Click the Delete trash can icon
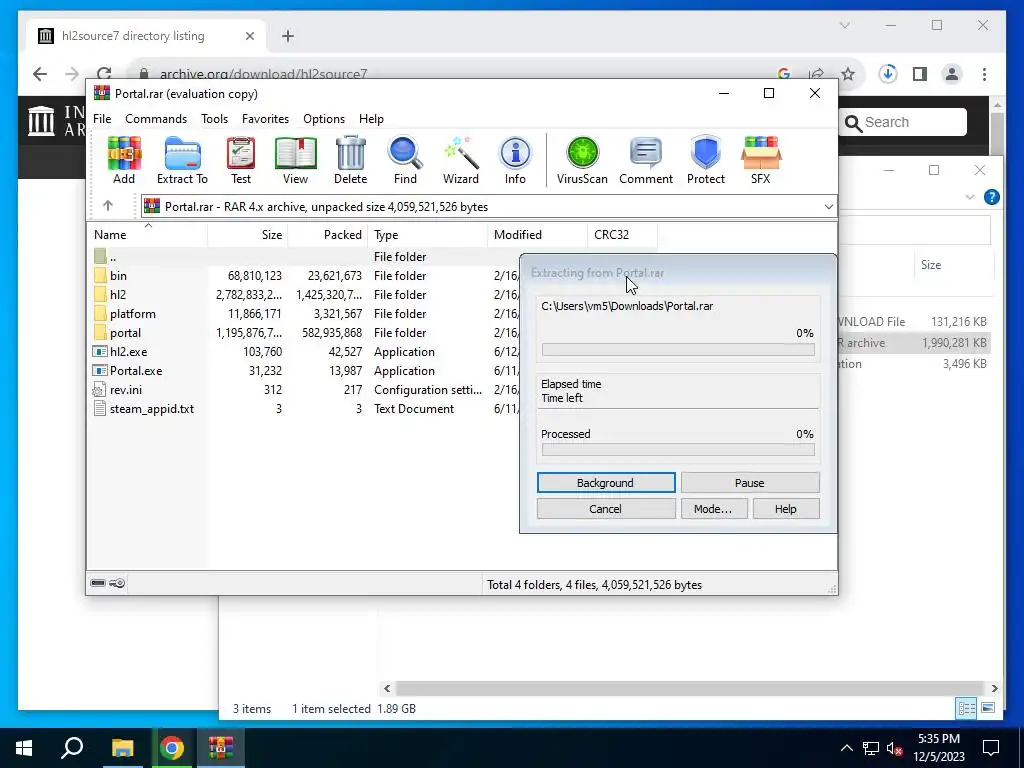The image size is (1024, 768). pos(351,160)
